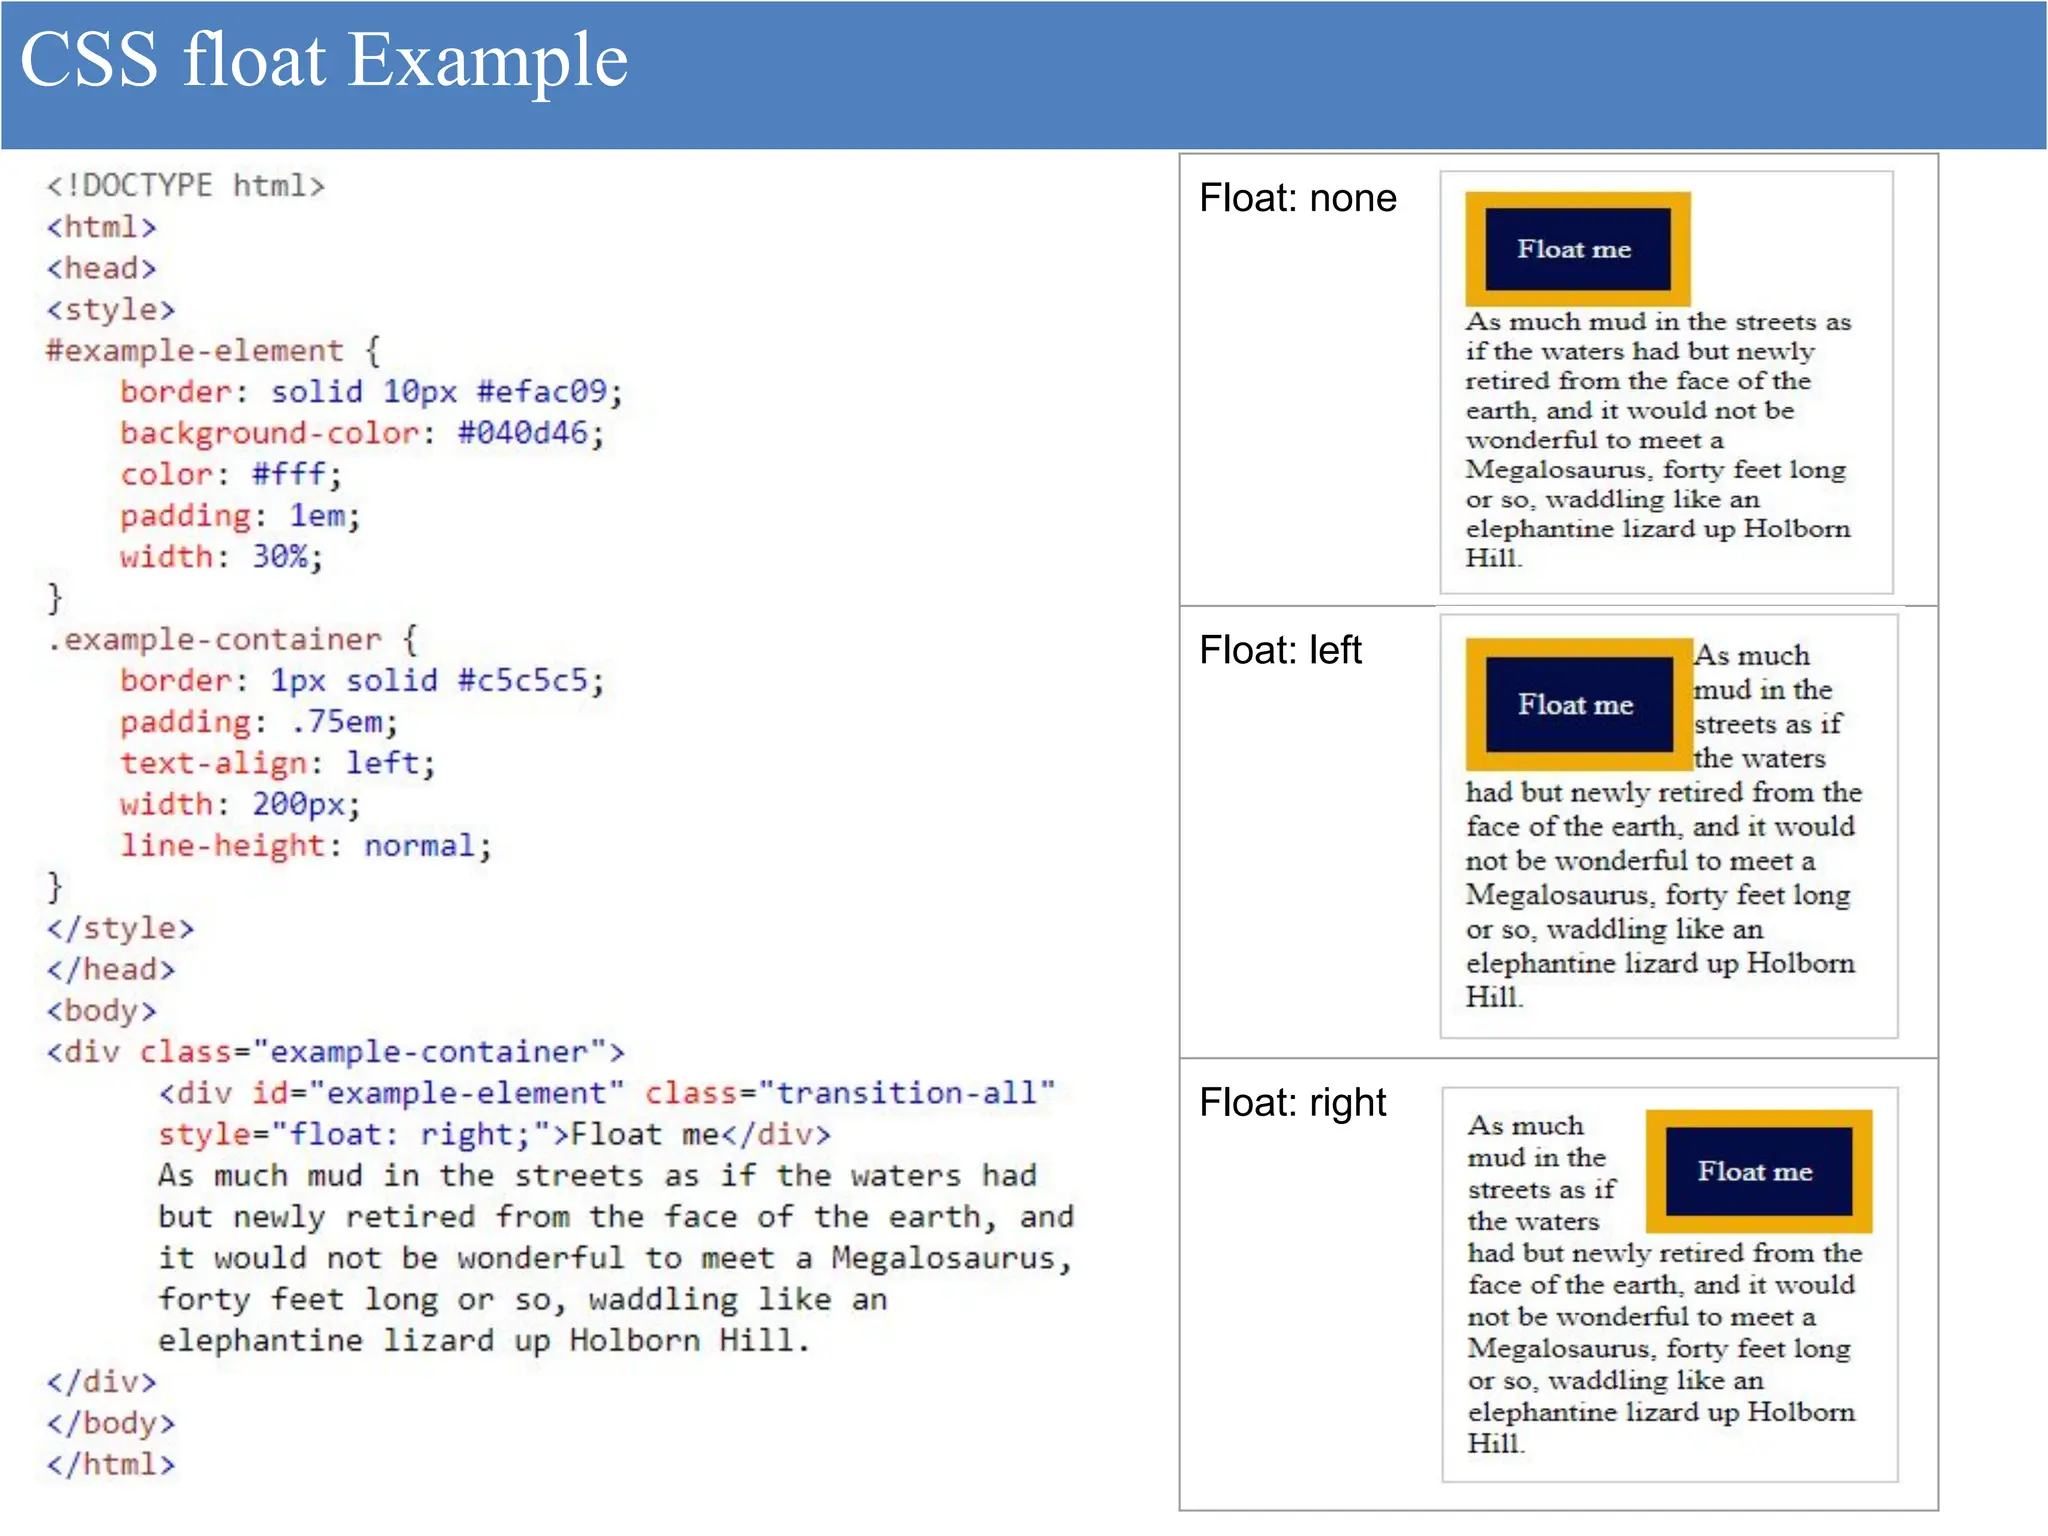Click the '</body>' closing tag line
The width and height of the screenshot is (2048, 1536).
tap(110, 1424)
